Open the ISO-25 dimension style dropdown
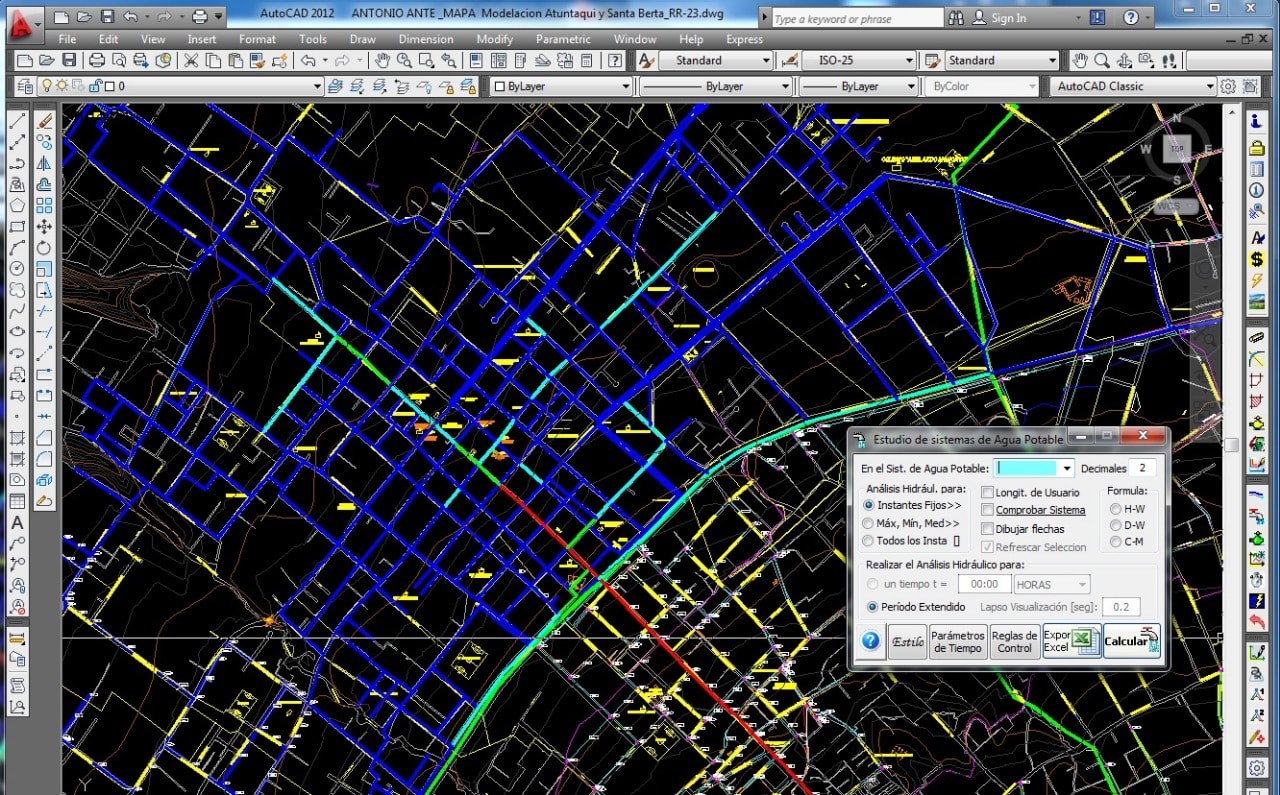 909,61
